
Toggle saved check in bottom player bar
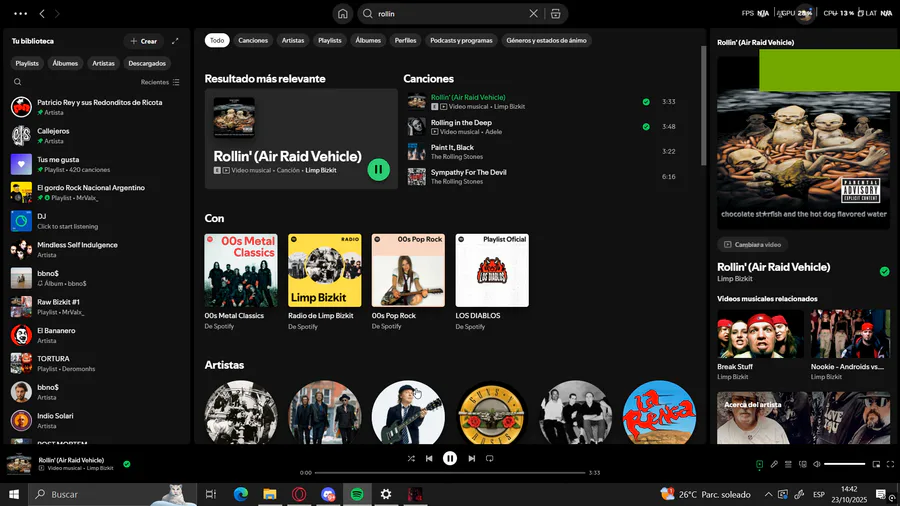tap(127, 464)
